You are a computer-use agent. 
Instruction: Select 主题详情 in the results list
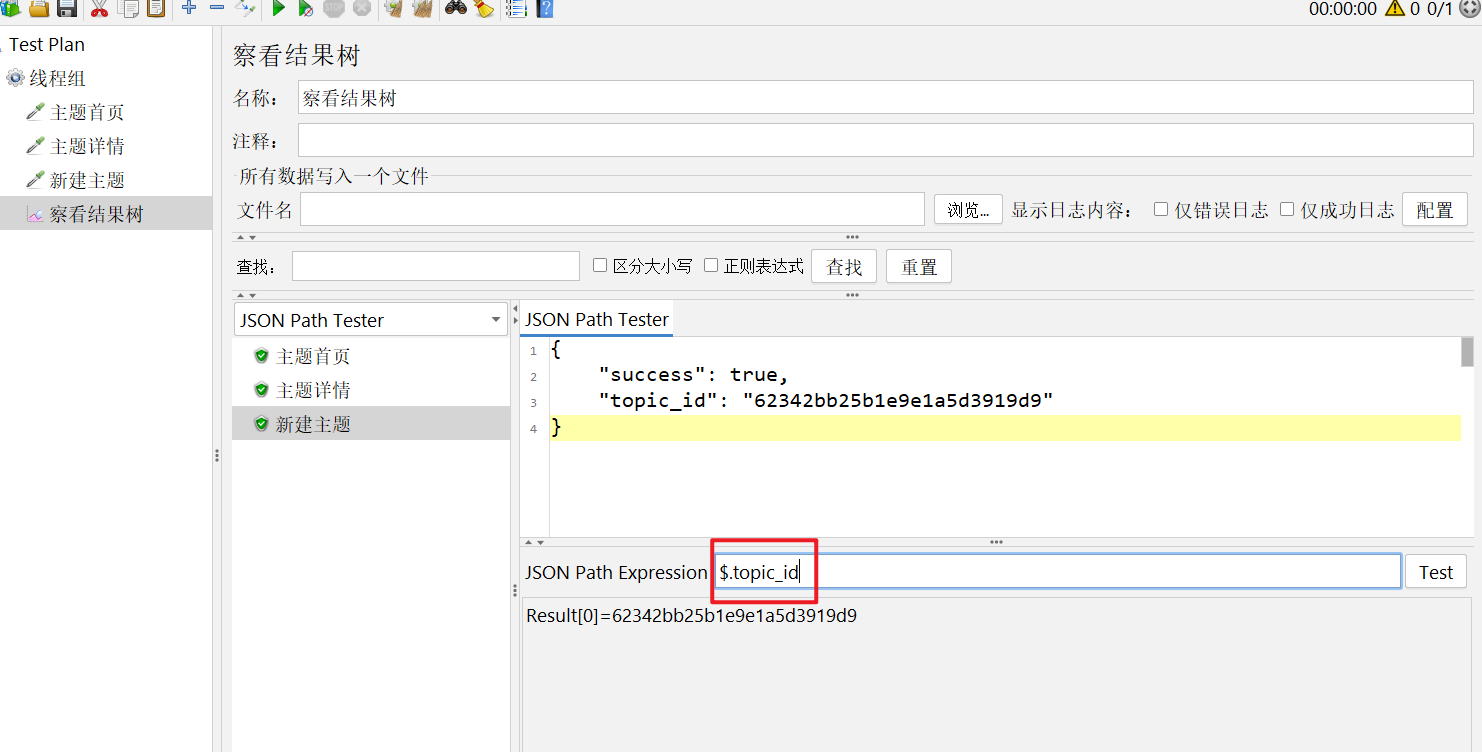(x=313, y=390)
